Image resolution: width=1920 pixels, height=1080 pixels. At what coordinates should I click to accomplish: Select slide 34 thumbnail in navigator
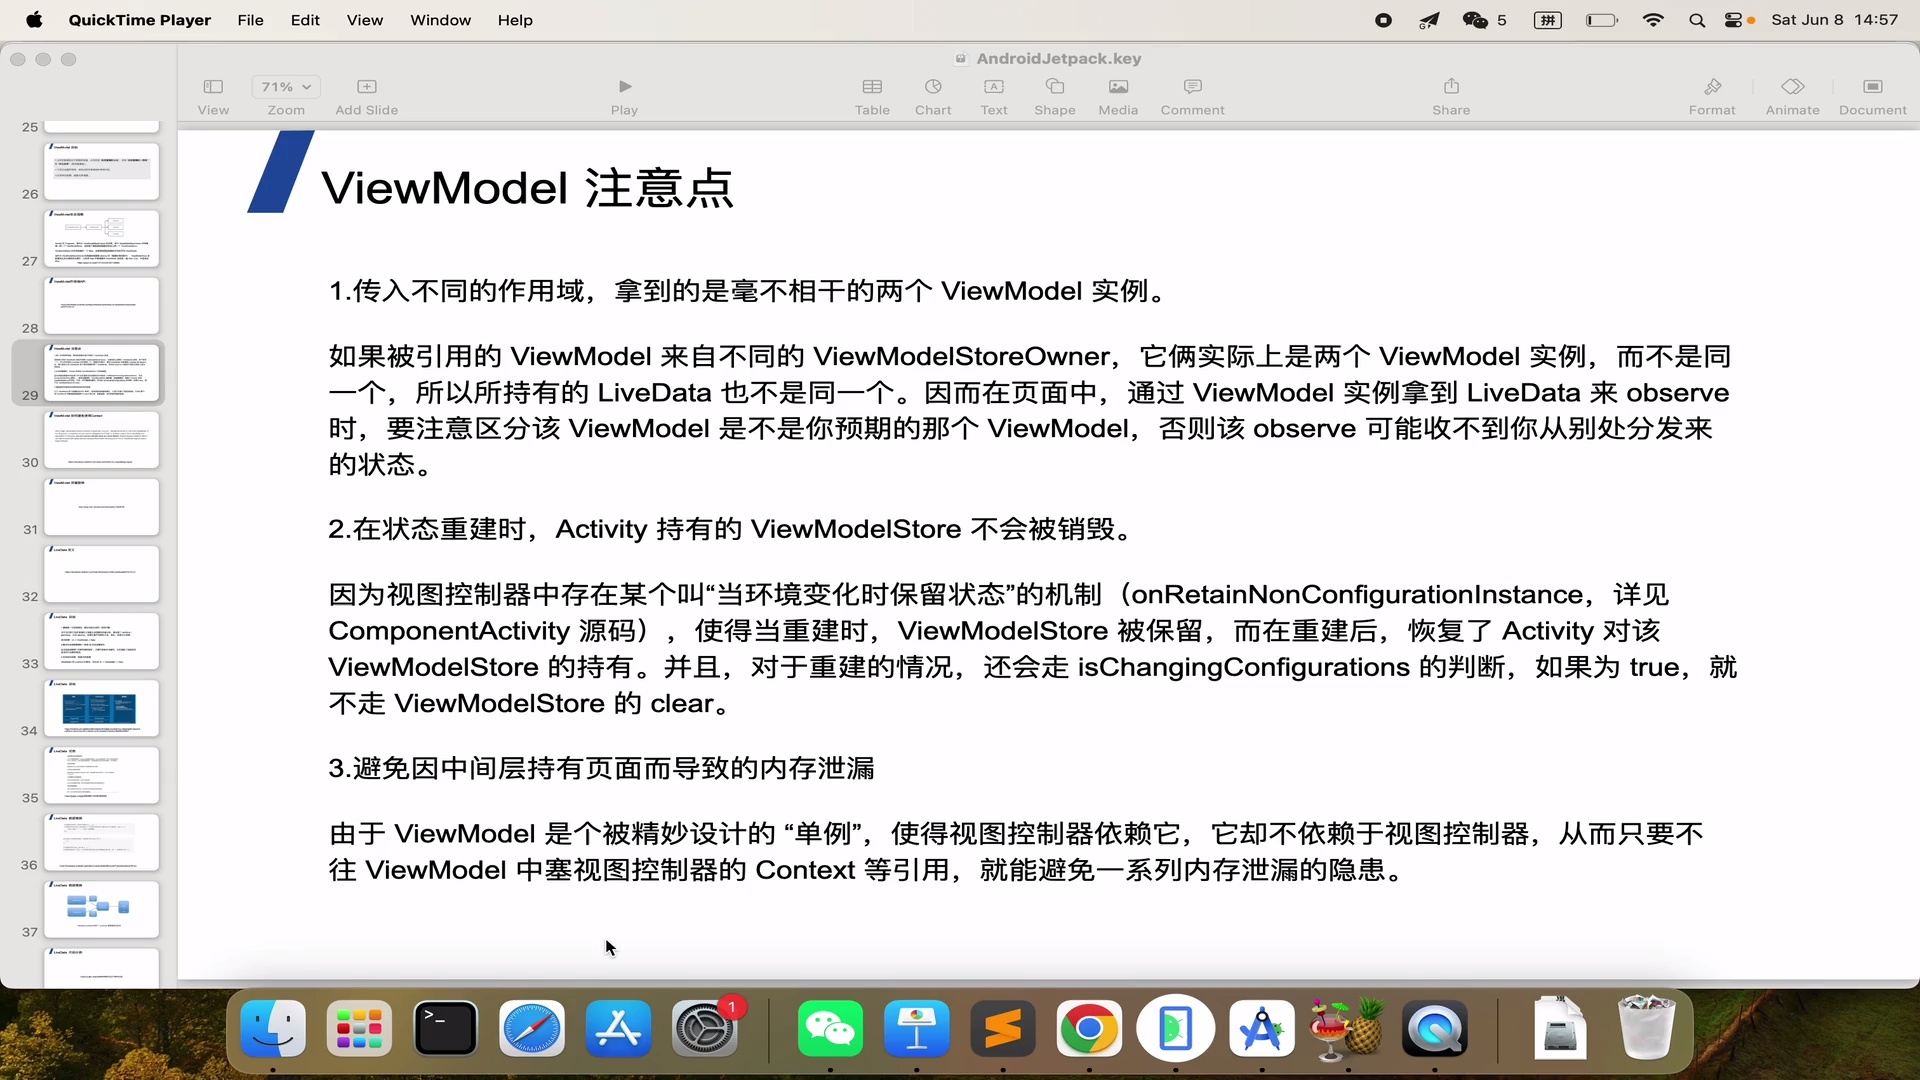(101, 707)
